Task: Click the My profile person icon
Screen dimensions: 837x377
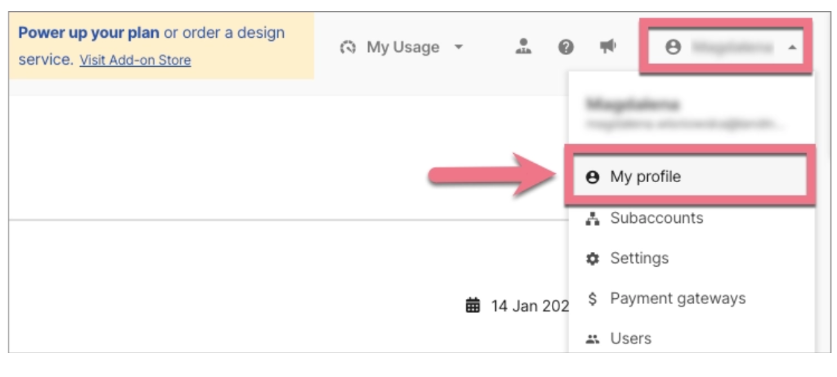Action: click(x=593, y=177)
